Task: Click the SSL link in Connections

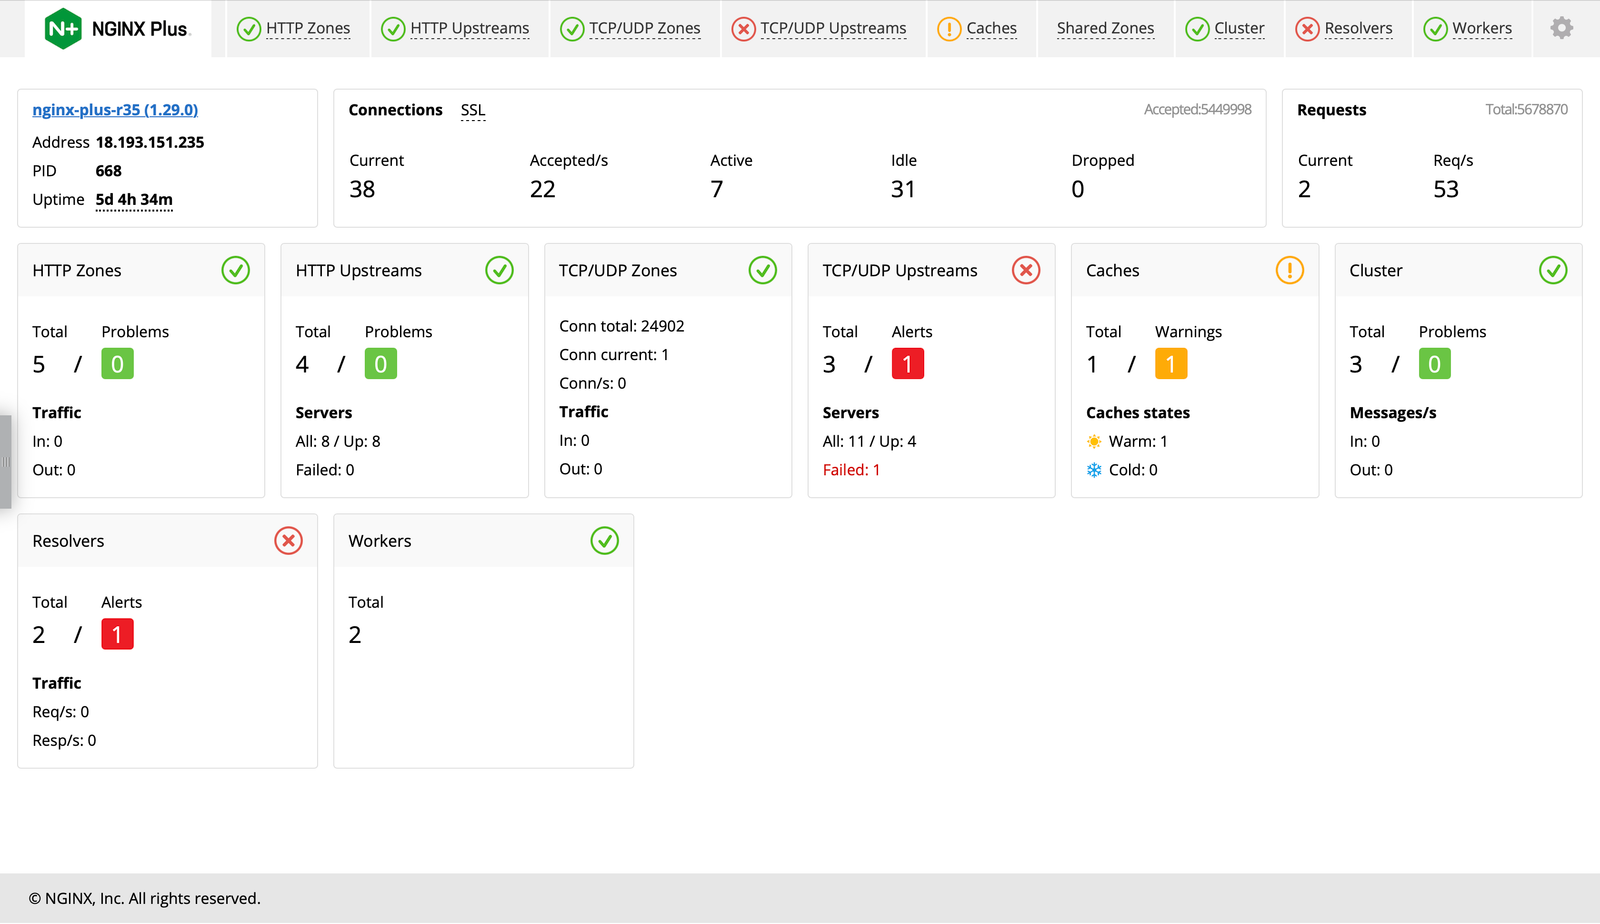Action: click(x=473, y=110)
